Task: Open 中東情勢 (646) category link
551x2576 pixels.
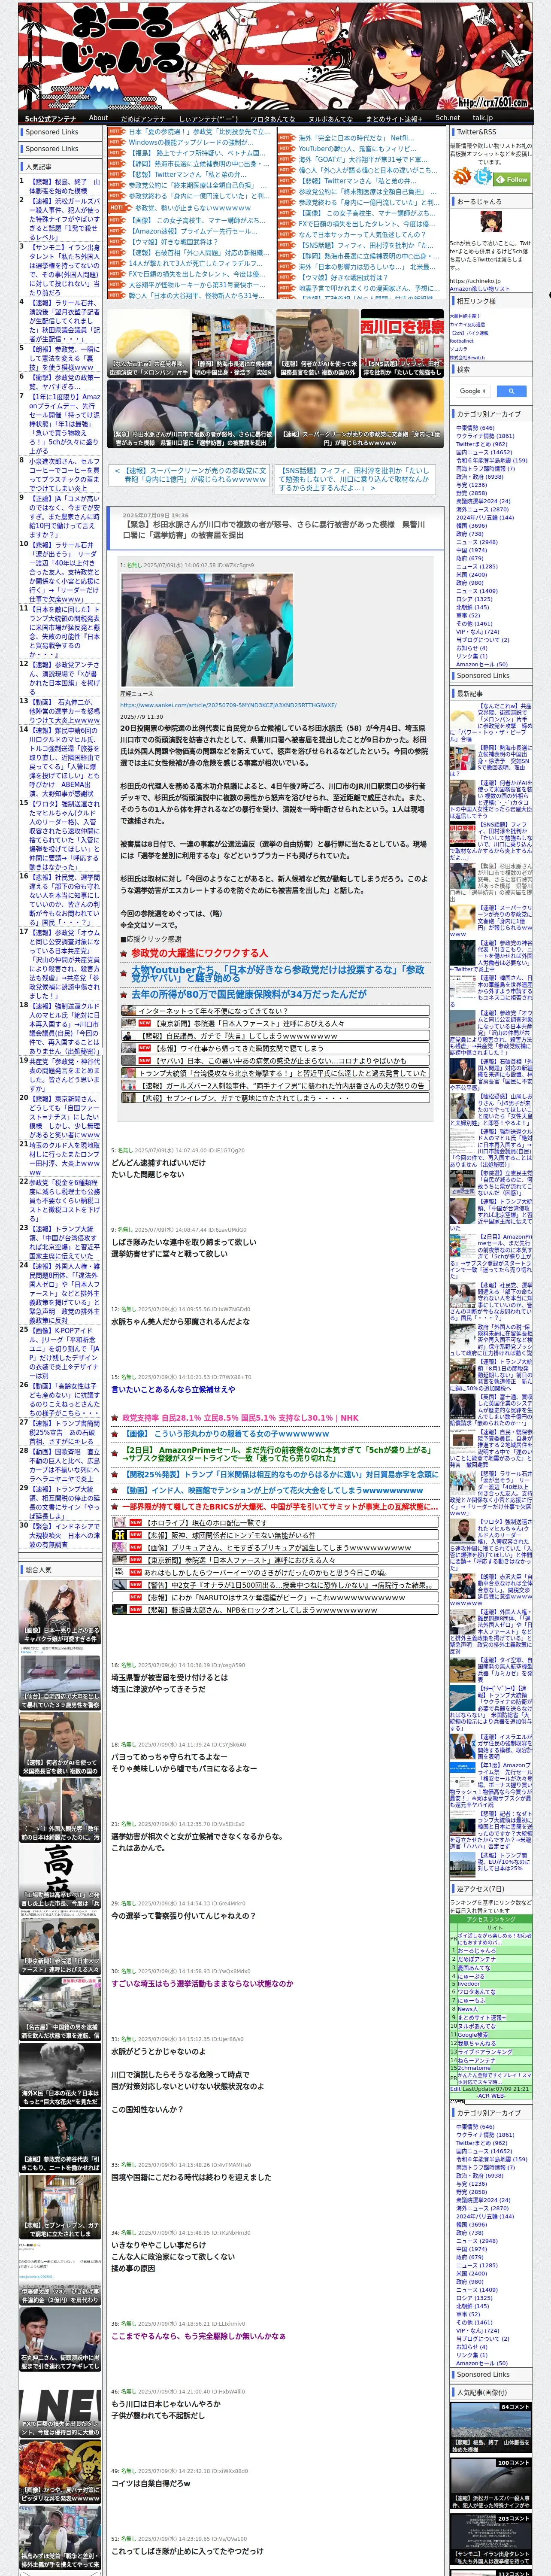Action: pyautogui.click(x=475, y=427)
